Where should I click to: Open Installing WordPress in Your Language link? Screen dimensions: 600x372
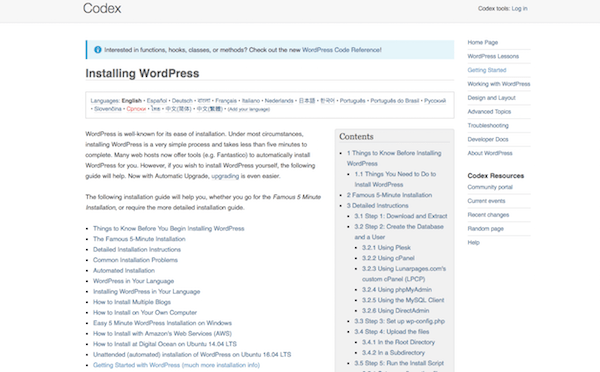point(147,292)
